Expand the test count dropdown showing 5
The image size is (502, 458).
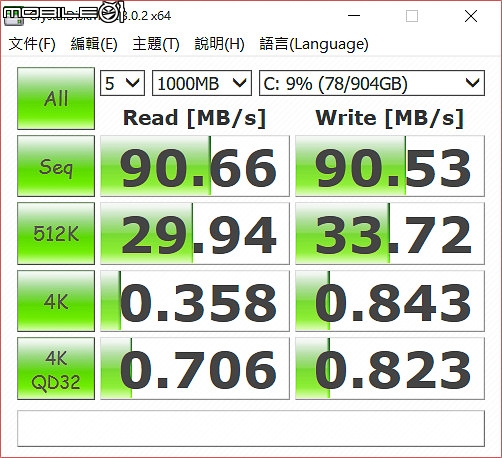click(x=122, y=83)
